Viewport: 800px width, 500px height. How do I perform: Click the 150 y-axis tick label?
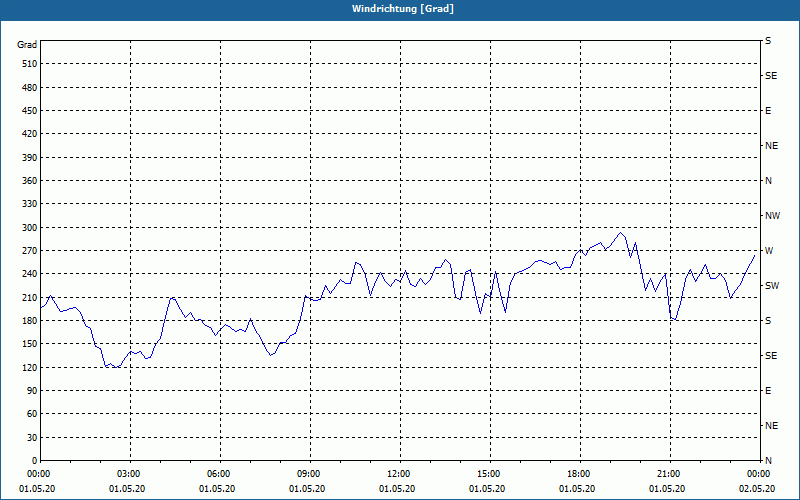[x=30, y=344]
